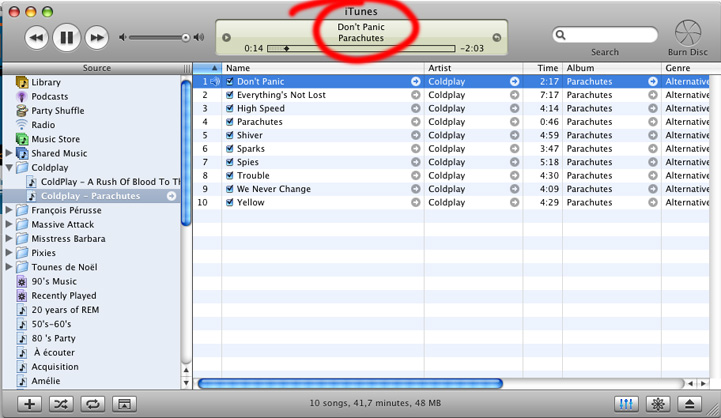Sort by the Album column header
The width and height of the screenshot is (721, 418).
coord(612,68)
